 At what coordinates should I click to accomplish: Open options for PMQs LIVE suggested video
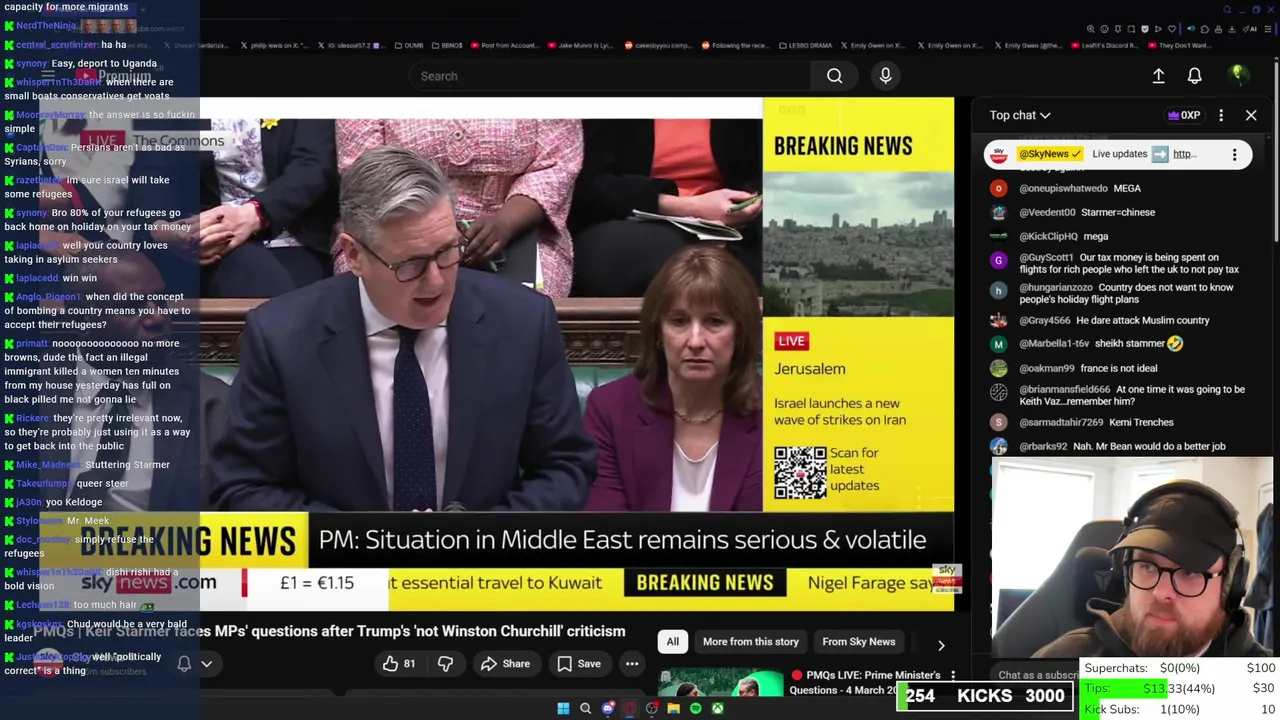[x=953, y=677]
